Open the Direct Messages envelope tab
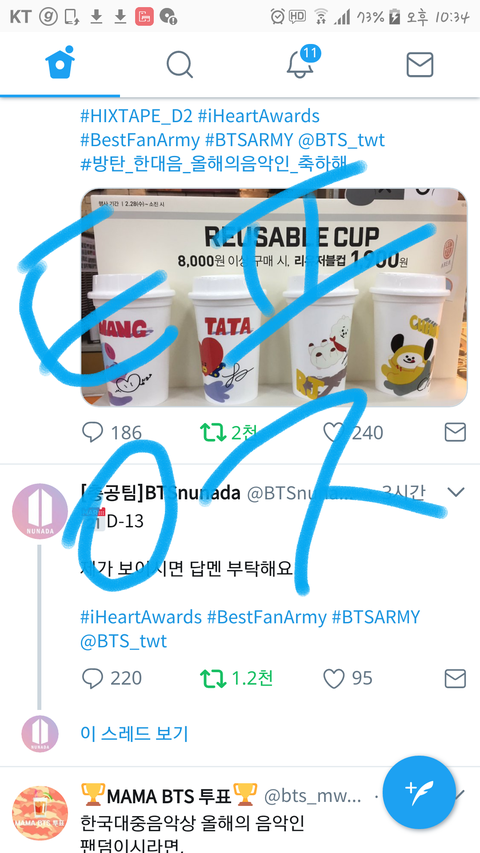 [x=420, y=65]
